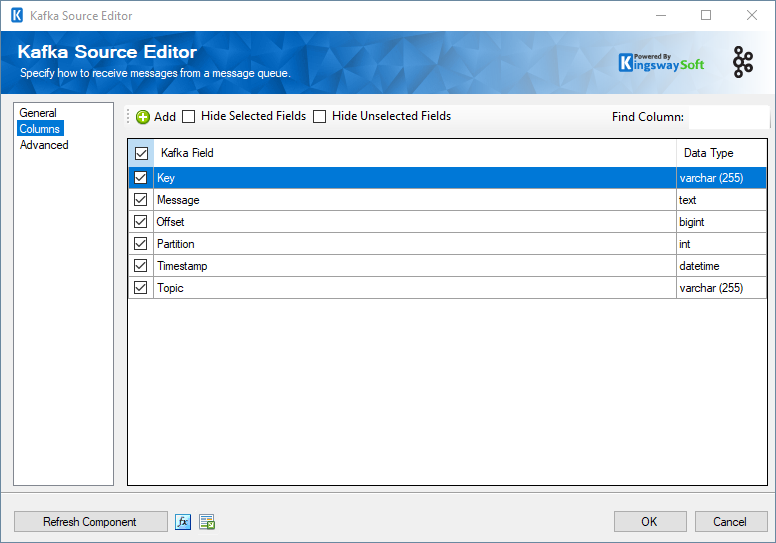Toggle the select-all header checkbox
The image size is (776, 543).
tap(142, 153)
